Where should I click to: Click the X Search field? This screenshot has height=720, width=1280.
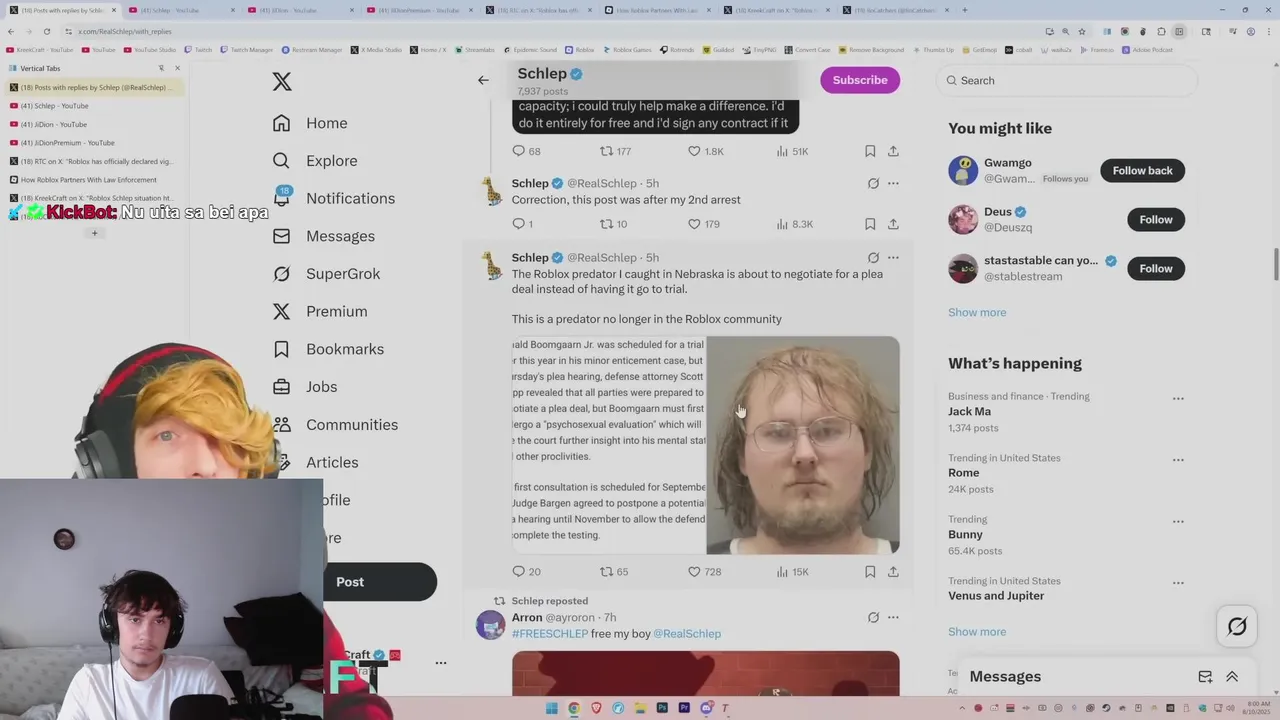pos(1067,80)
